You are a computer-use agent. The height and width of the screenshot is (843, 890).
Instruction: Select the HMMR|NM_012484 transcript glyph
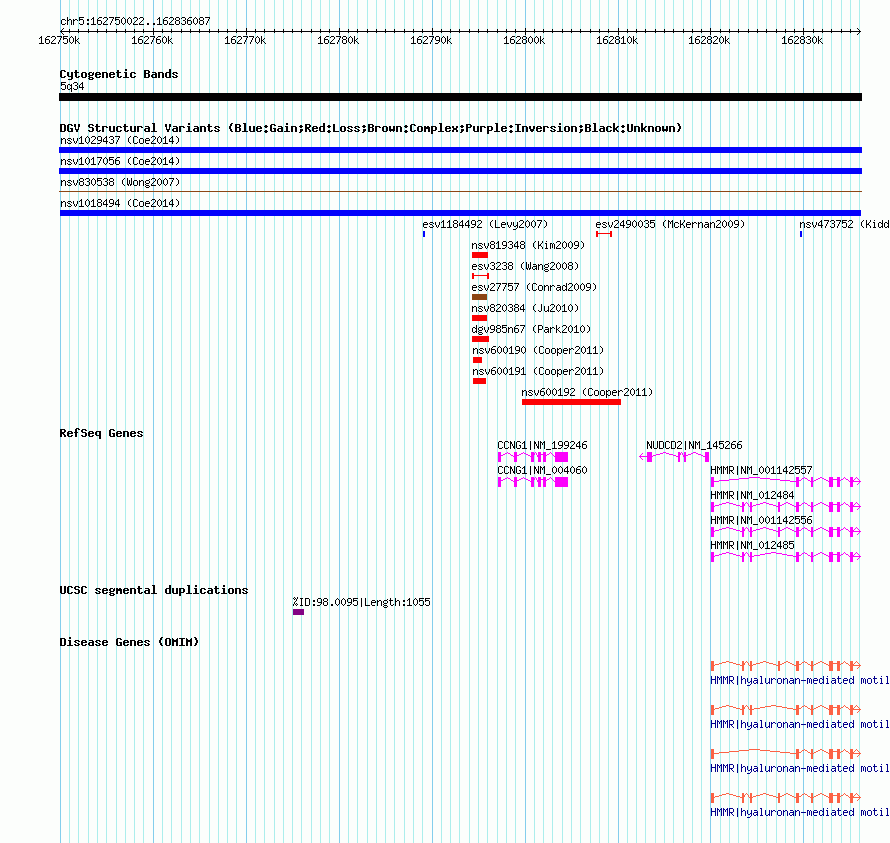click(x=786, y=507)
